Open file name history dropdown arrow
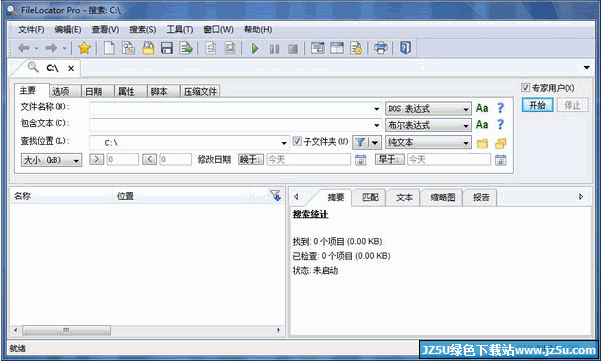This screenshot has width=602, height=362. click(x=377, y=109)
